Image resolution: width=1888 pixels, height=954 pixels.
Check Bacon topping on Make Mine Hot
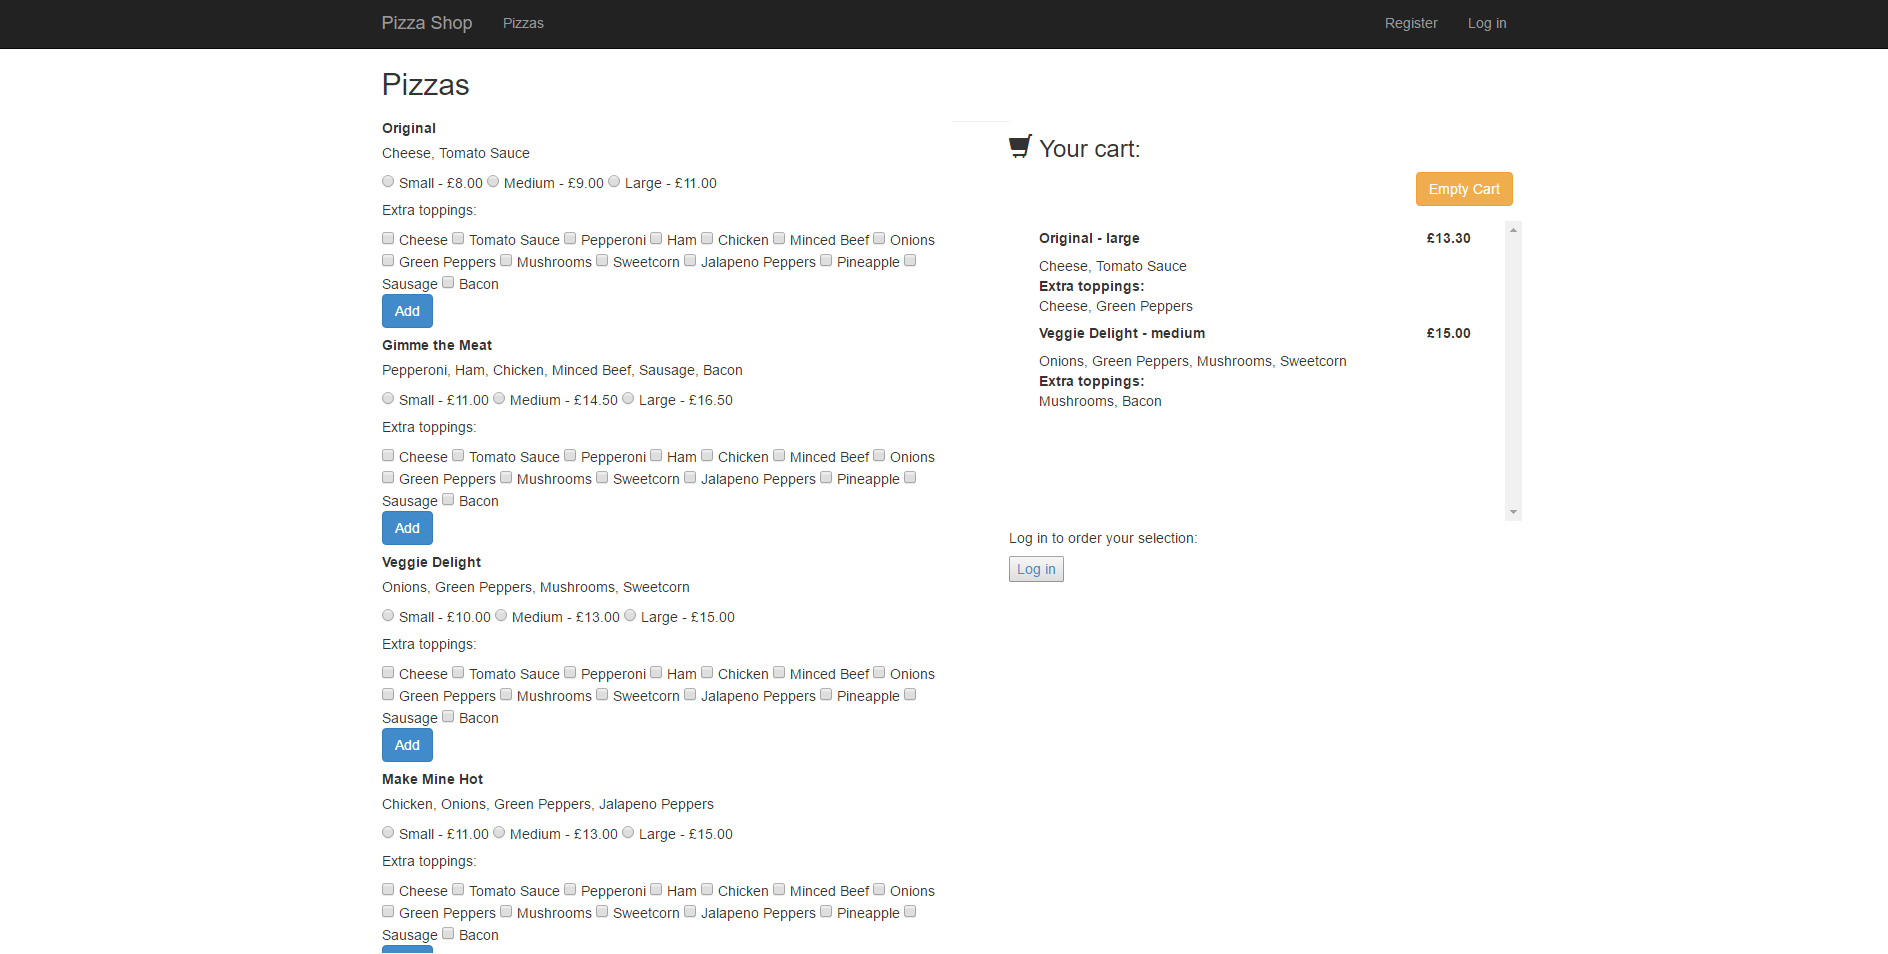[x=448, y=934]
